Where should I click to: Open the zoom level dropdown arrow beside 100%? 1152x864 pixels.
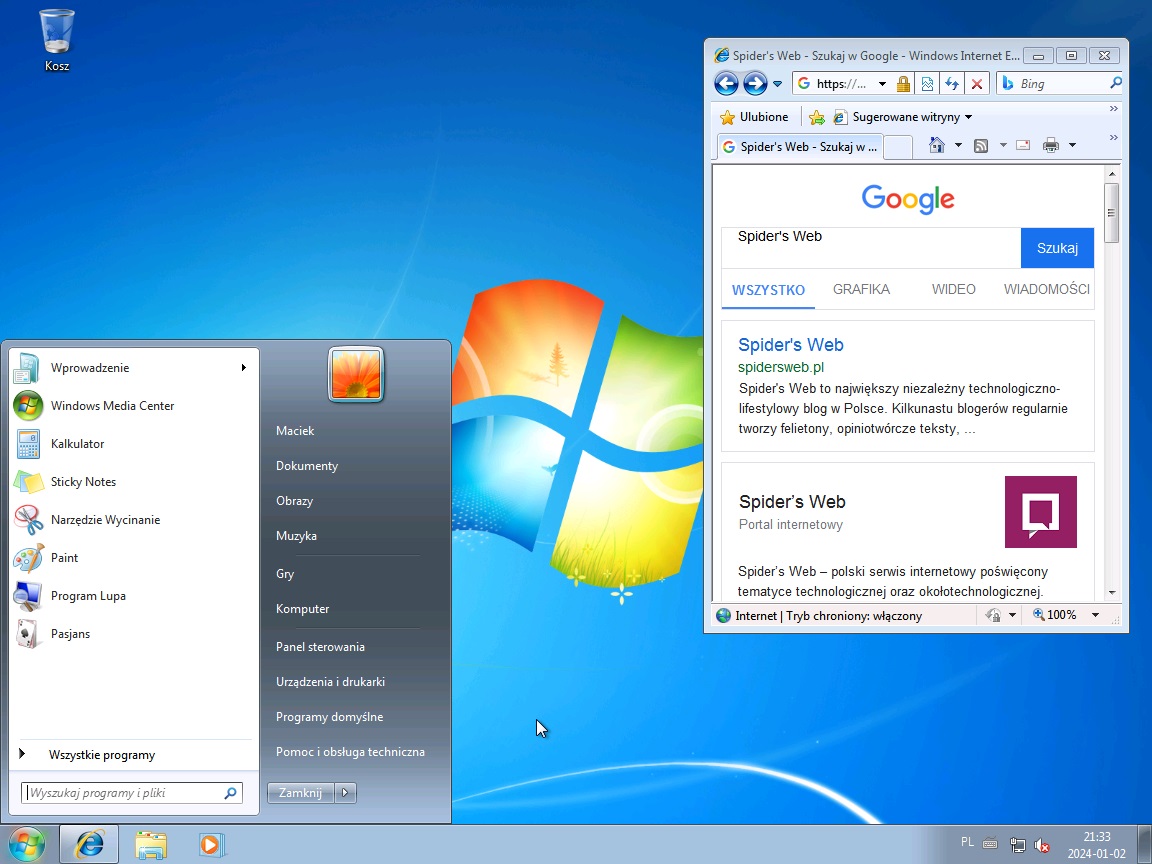tap(1095, 615)
